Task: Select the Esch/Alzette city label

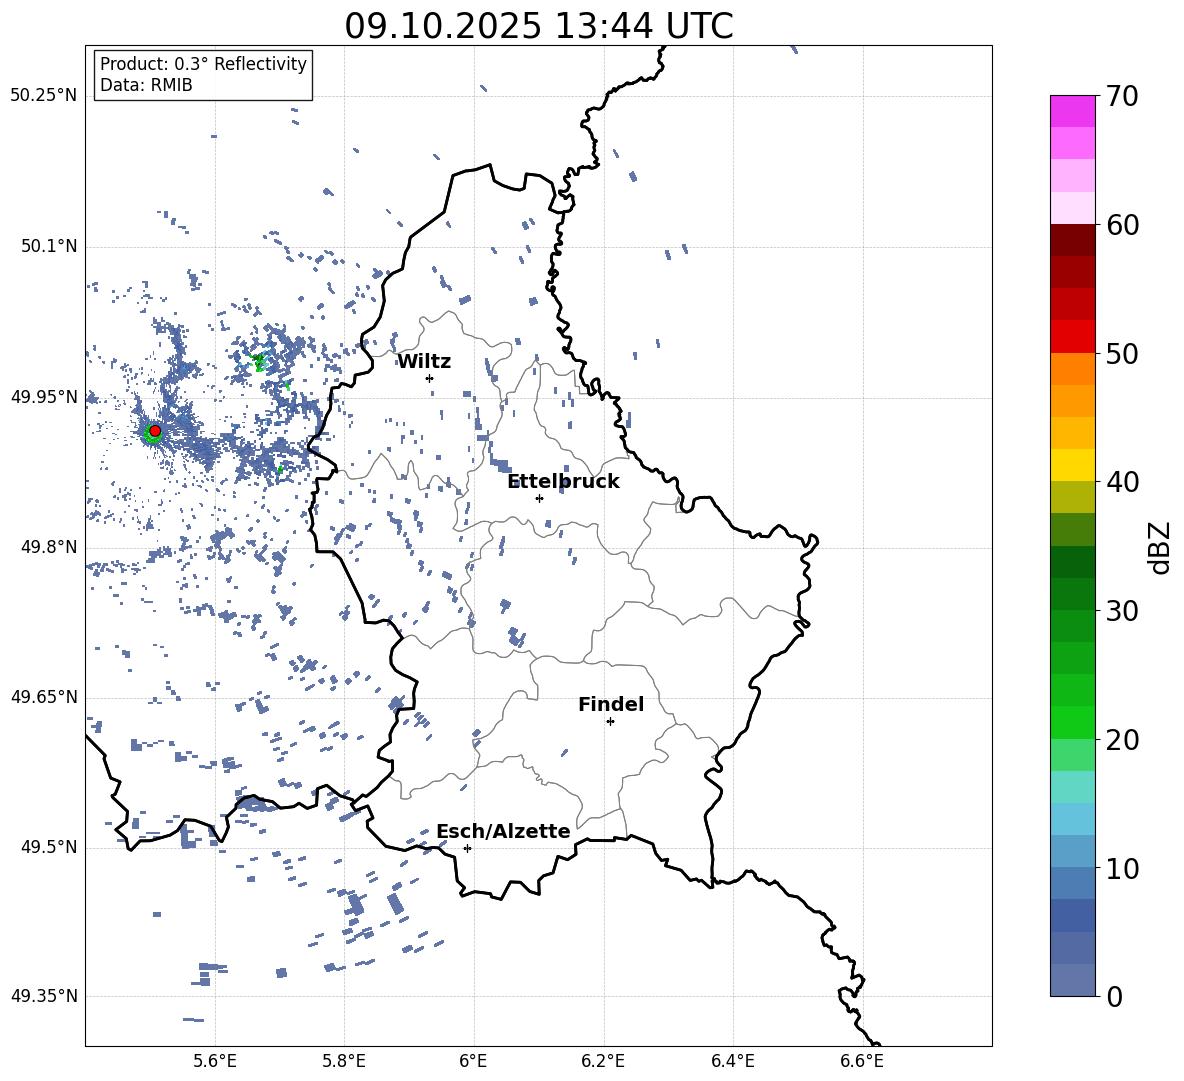Action: point(503,832)
